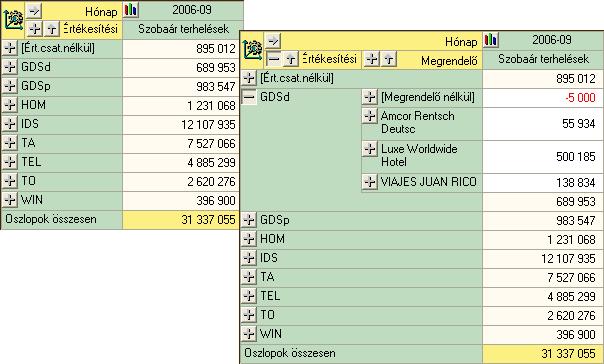The width and height of the screenshot is (604, 364).
Task: Select the 983 547 cell in right table
Action: [543, 221]
